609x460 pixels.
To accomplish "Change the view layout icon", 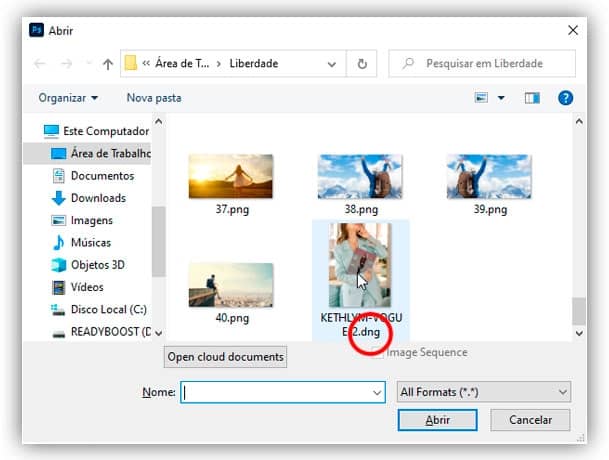I will (x=481, y=98).
